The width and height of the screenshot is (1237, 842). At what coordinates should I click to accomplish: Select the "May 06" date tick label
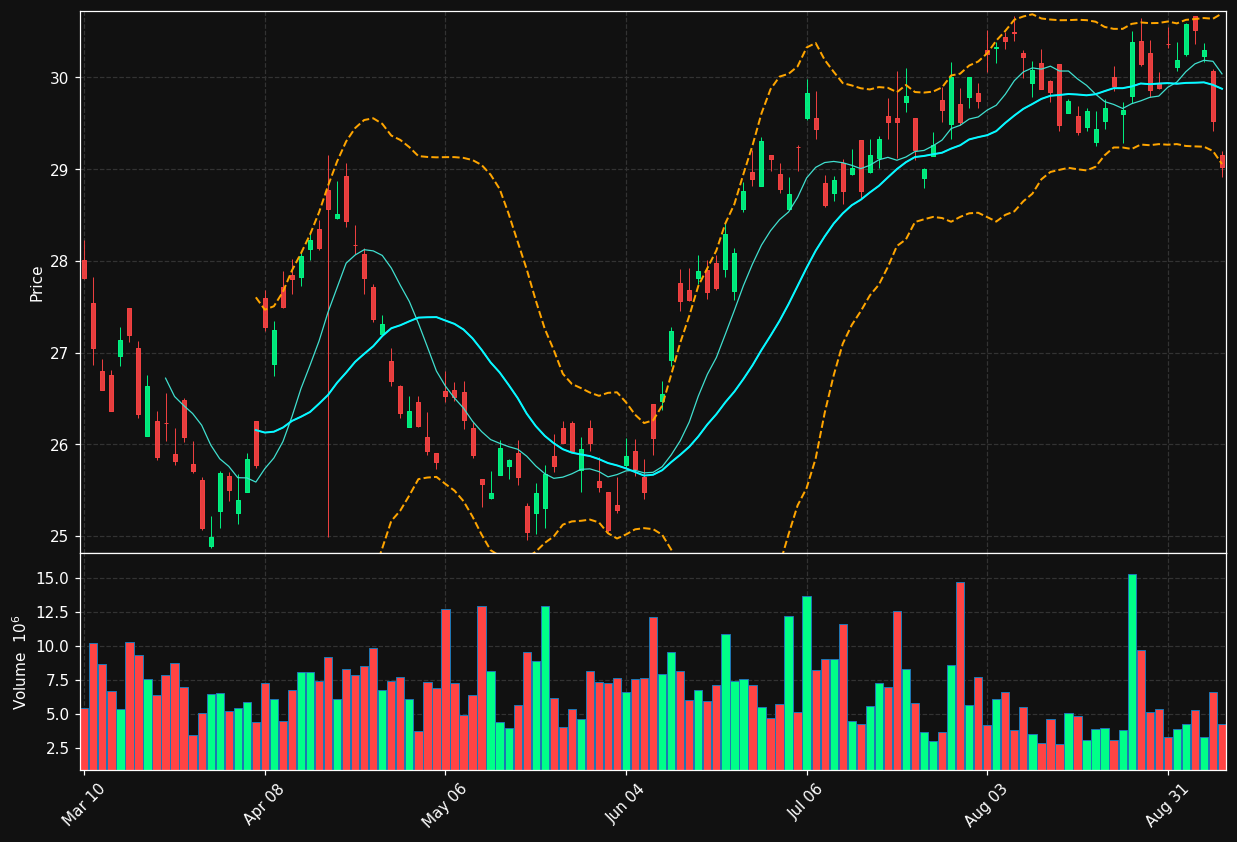445,806
